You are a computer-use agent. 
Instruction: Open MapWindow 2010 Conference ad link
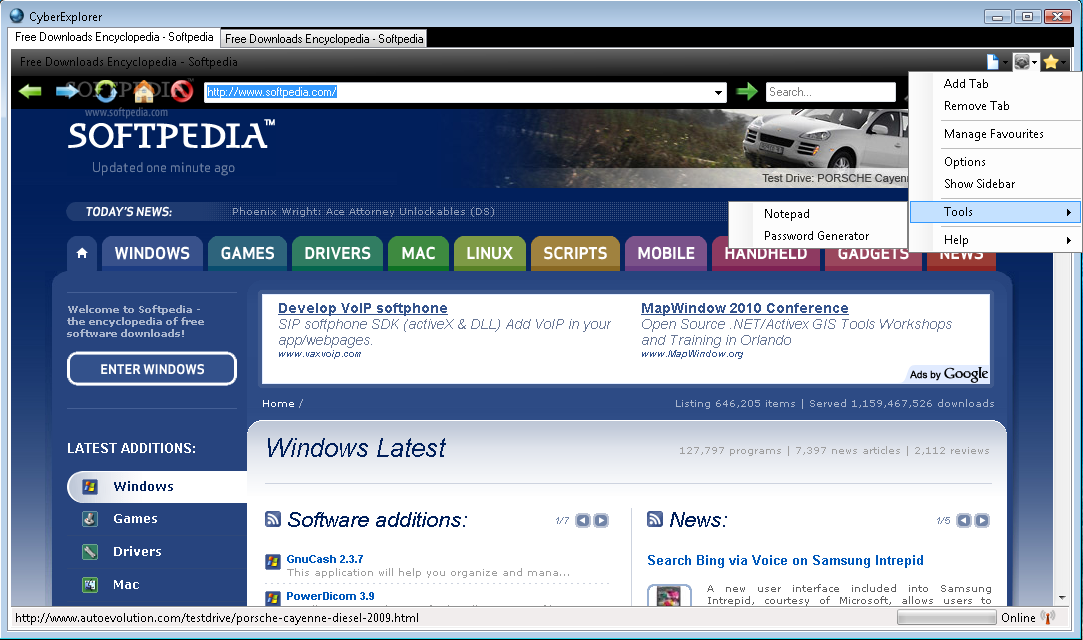745,308
